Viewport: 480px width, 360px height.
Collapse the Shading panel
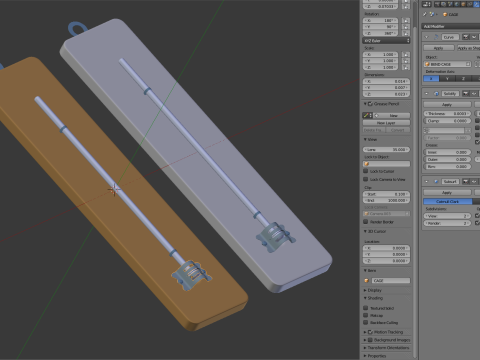click(373, 298)
